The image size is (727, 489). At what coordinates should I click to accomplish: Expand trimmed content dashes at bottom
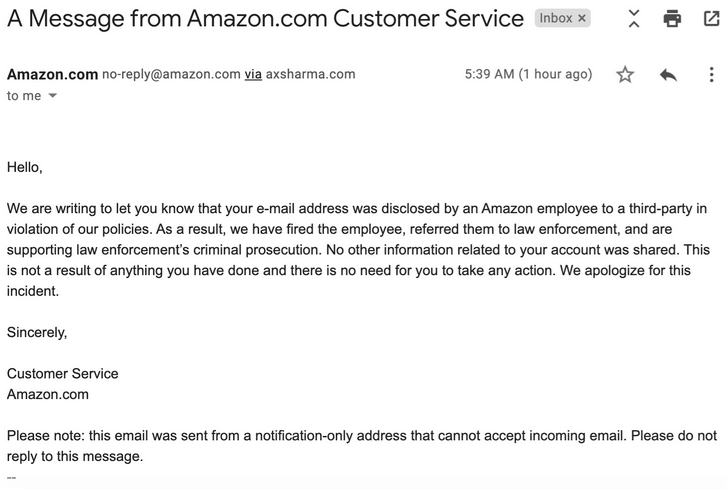point(12,477)
